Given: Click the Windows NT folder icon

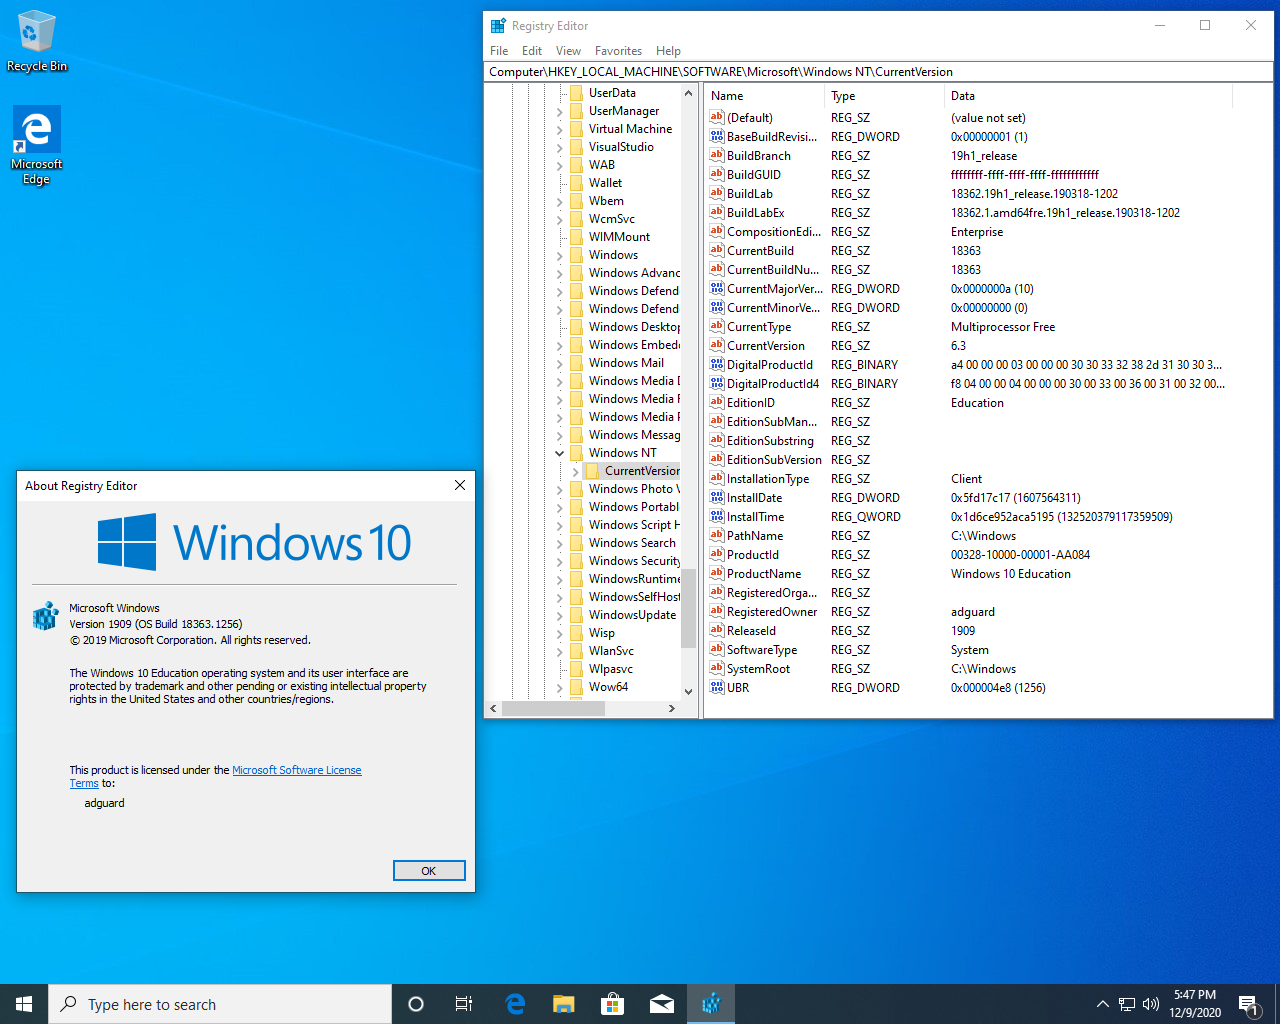Looking at the screenshot, I should pyautogui.click(x=576, y=453).
